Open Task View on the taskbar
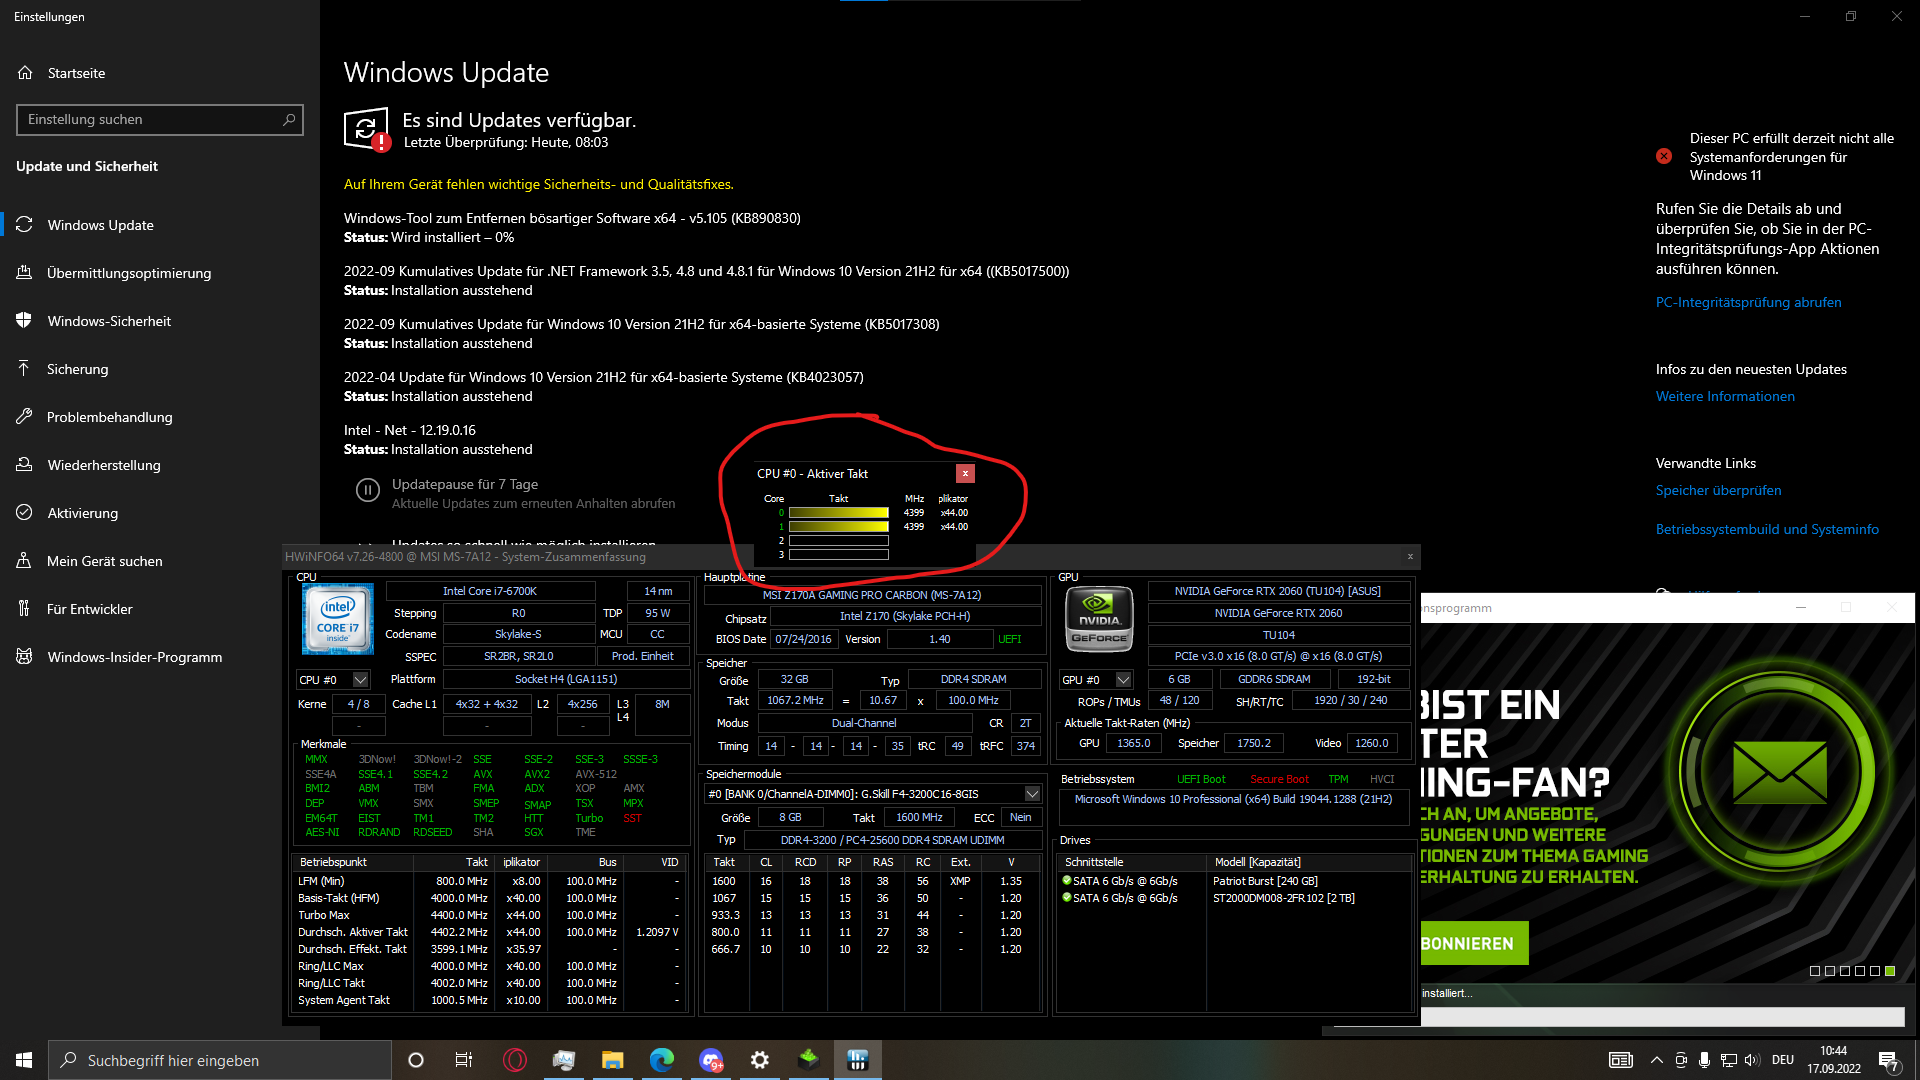 464,1060
